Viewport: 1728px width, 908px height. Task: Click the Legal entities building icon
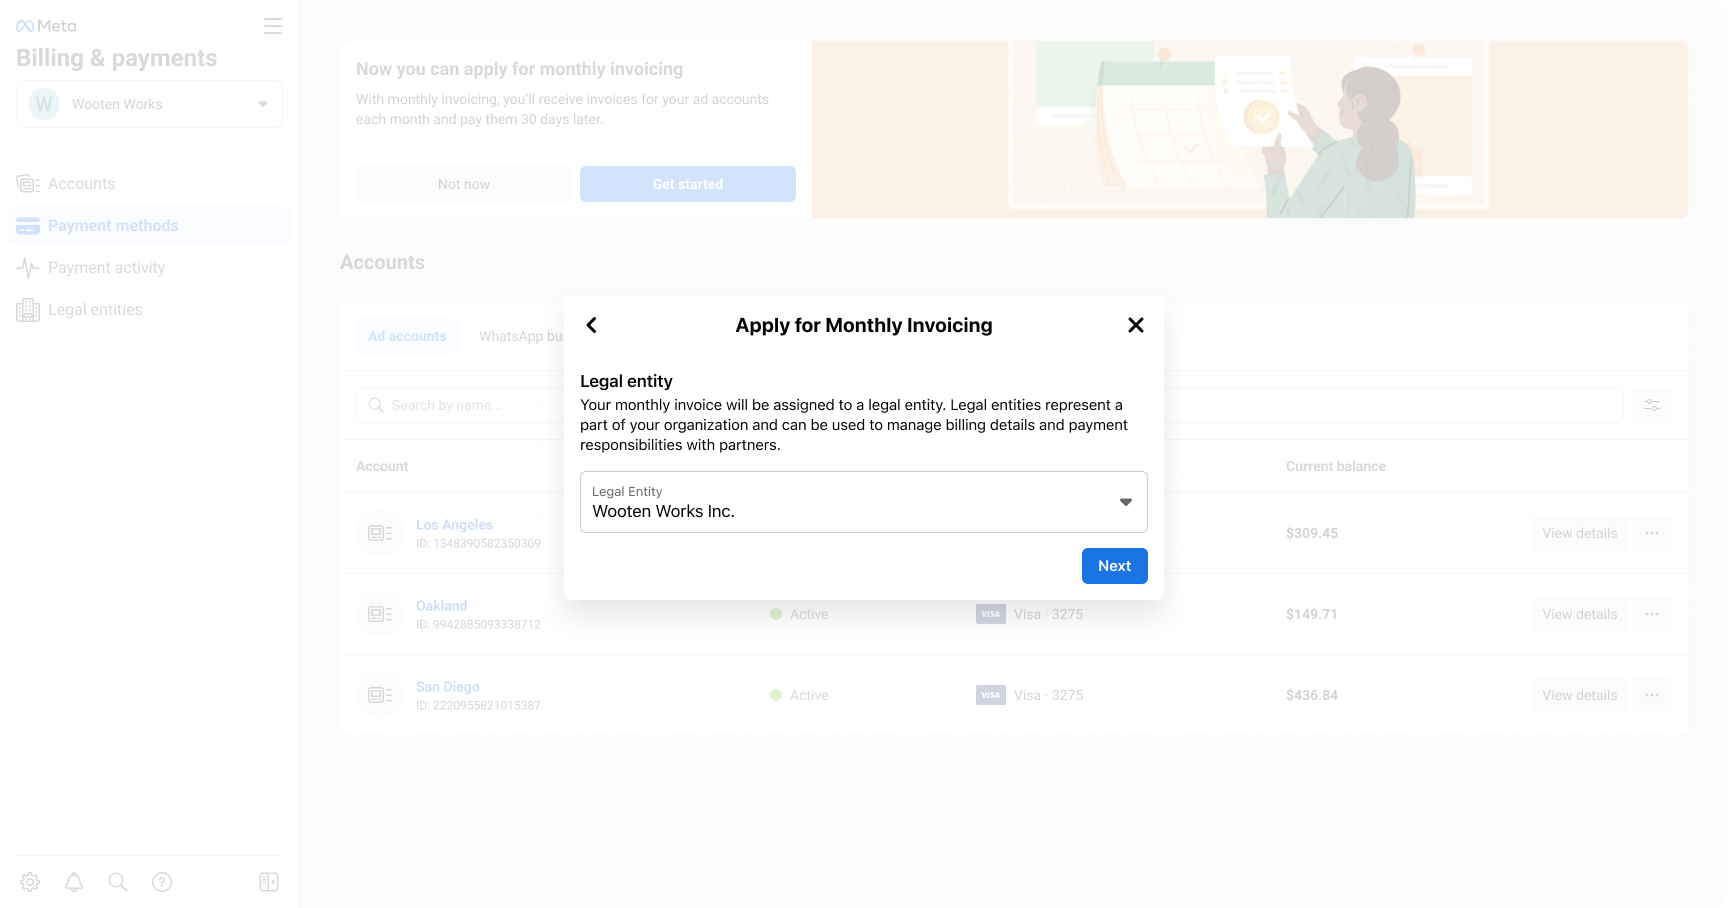[x=28, y=310]
